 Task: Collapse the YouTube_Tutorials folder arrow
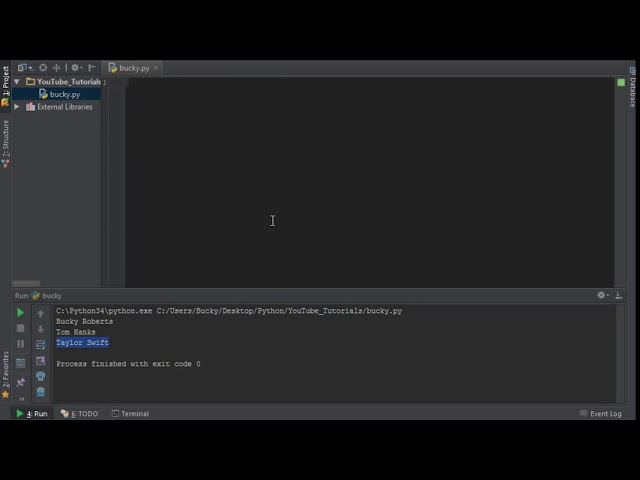(17, 82)
